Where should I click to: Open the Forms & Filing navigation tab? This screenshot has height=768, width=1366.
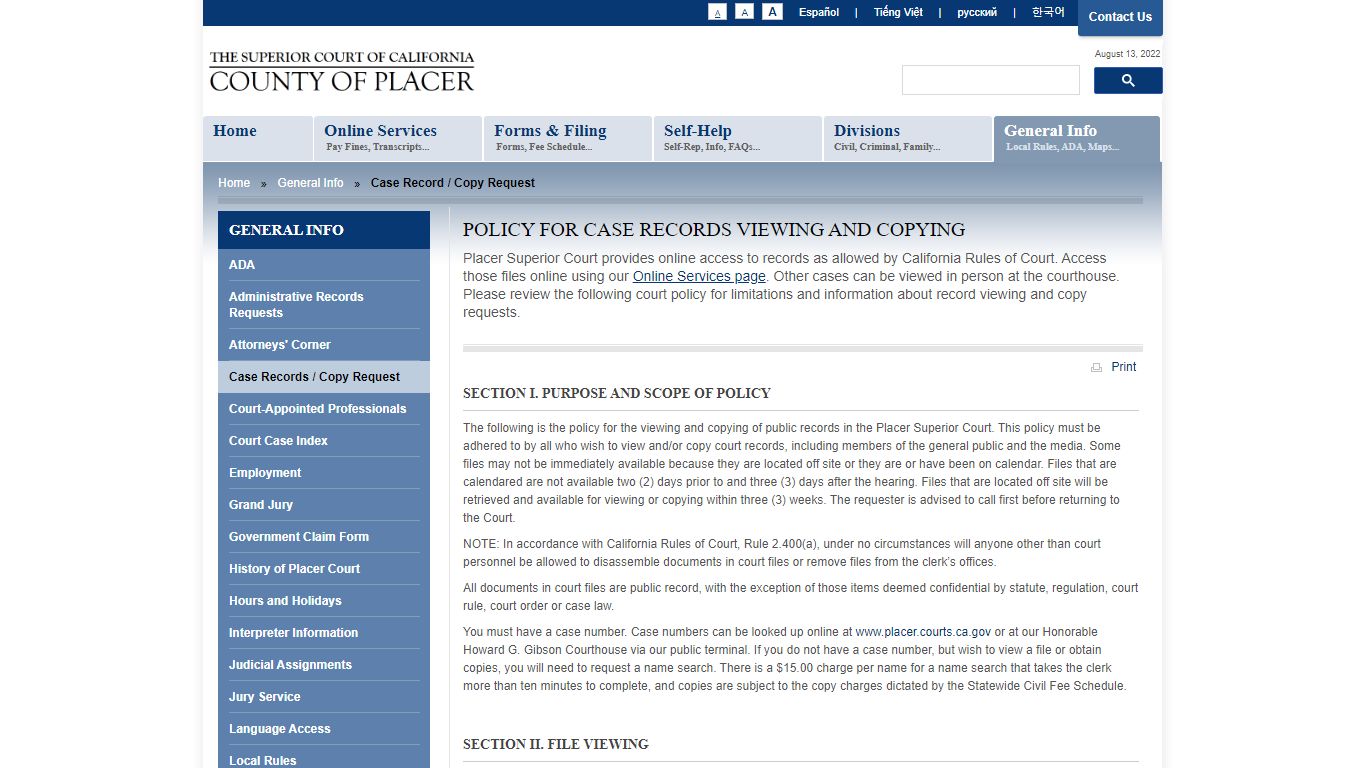(x=568, y=139)
